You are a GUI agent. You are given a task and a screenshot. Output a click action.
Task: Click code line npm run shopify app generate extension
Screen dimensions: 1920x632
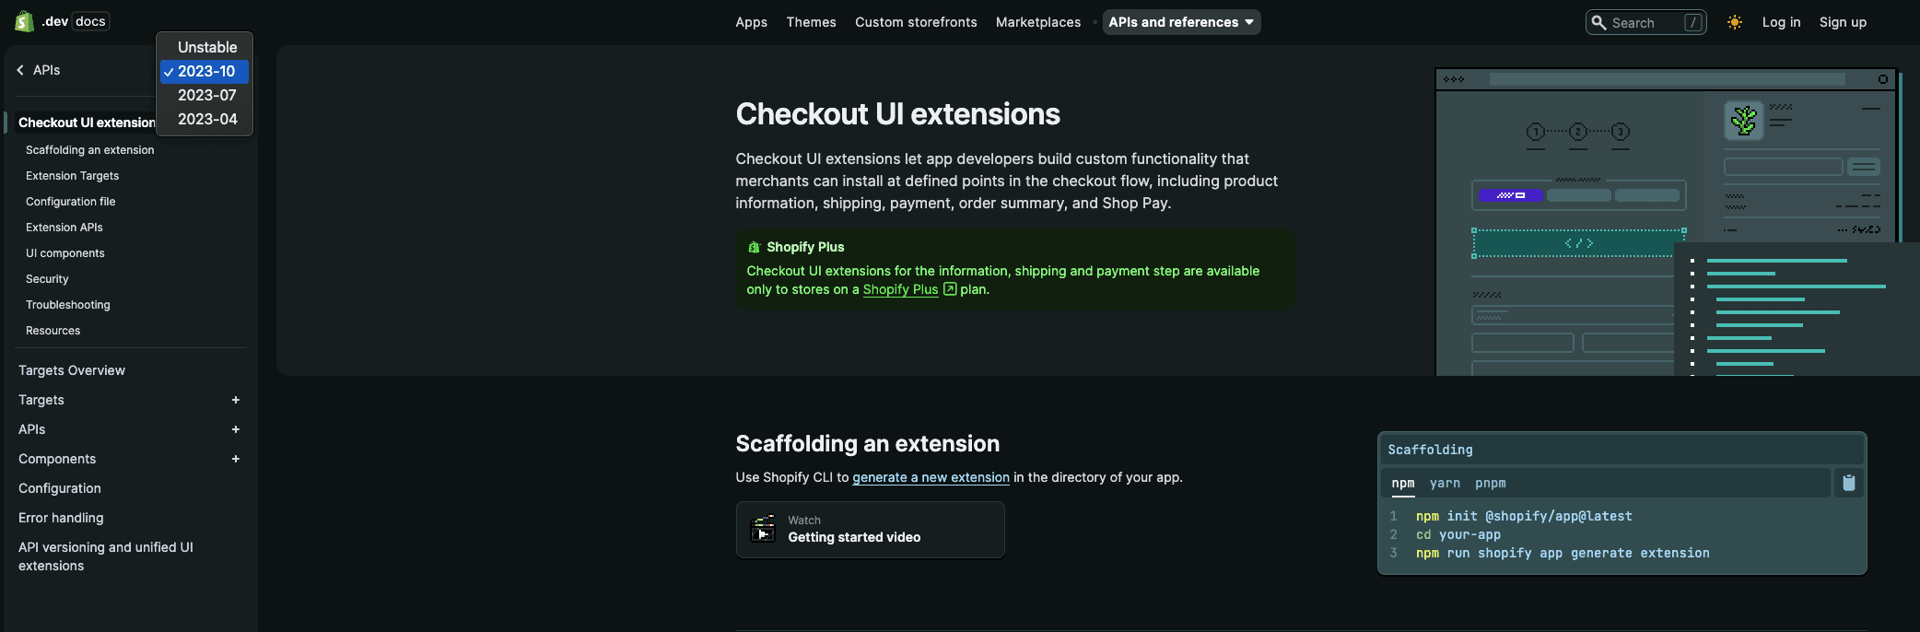(x=1563, y=553)
